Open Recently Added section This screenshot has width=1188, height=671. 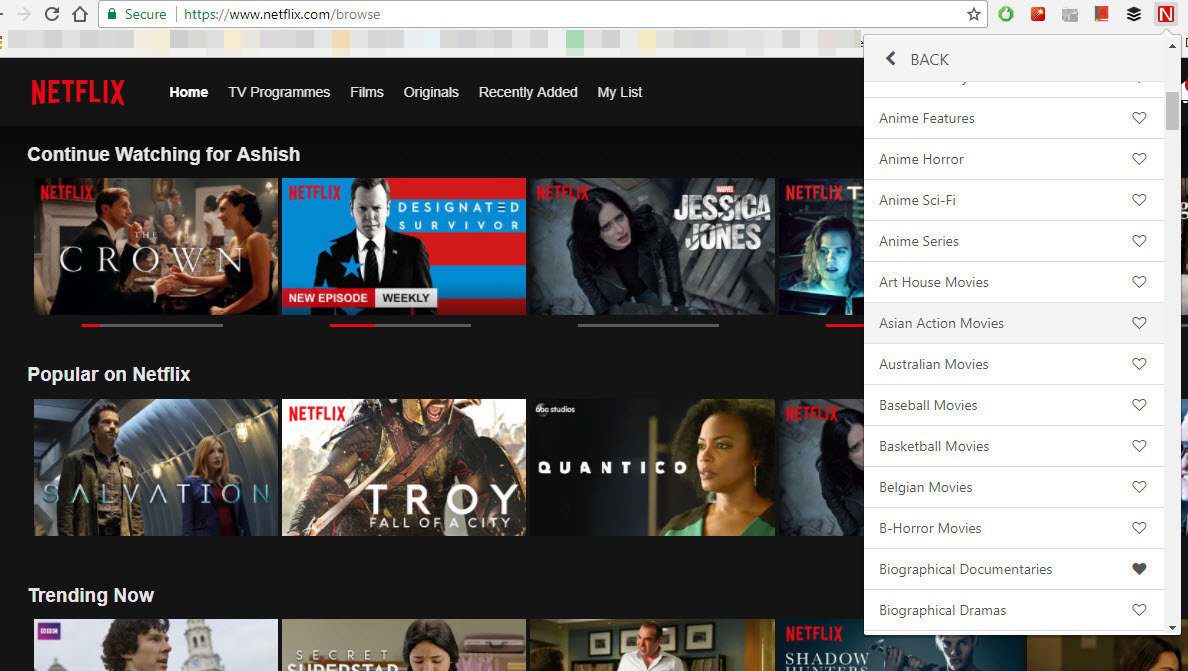(x=528, y=92)
